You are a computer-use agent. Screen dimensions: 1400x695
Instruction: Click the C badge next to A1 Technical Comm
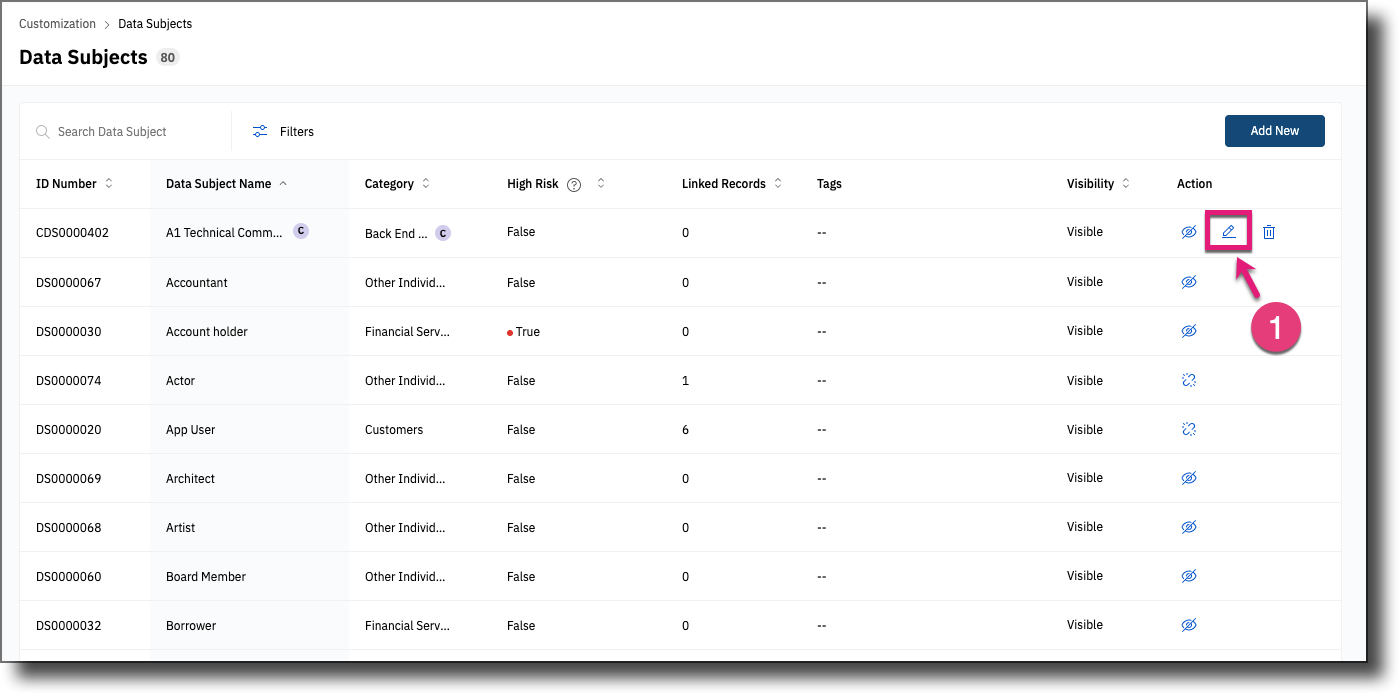point(300,230)
